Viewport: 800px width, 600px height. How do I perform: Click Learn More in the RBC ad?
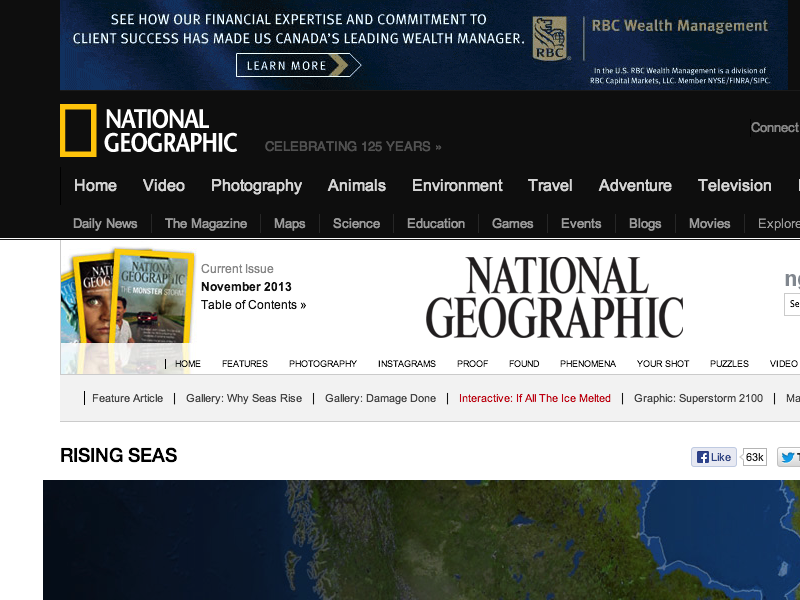coord(297,66)
